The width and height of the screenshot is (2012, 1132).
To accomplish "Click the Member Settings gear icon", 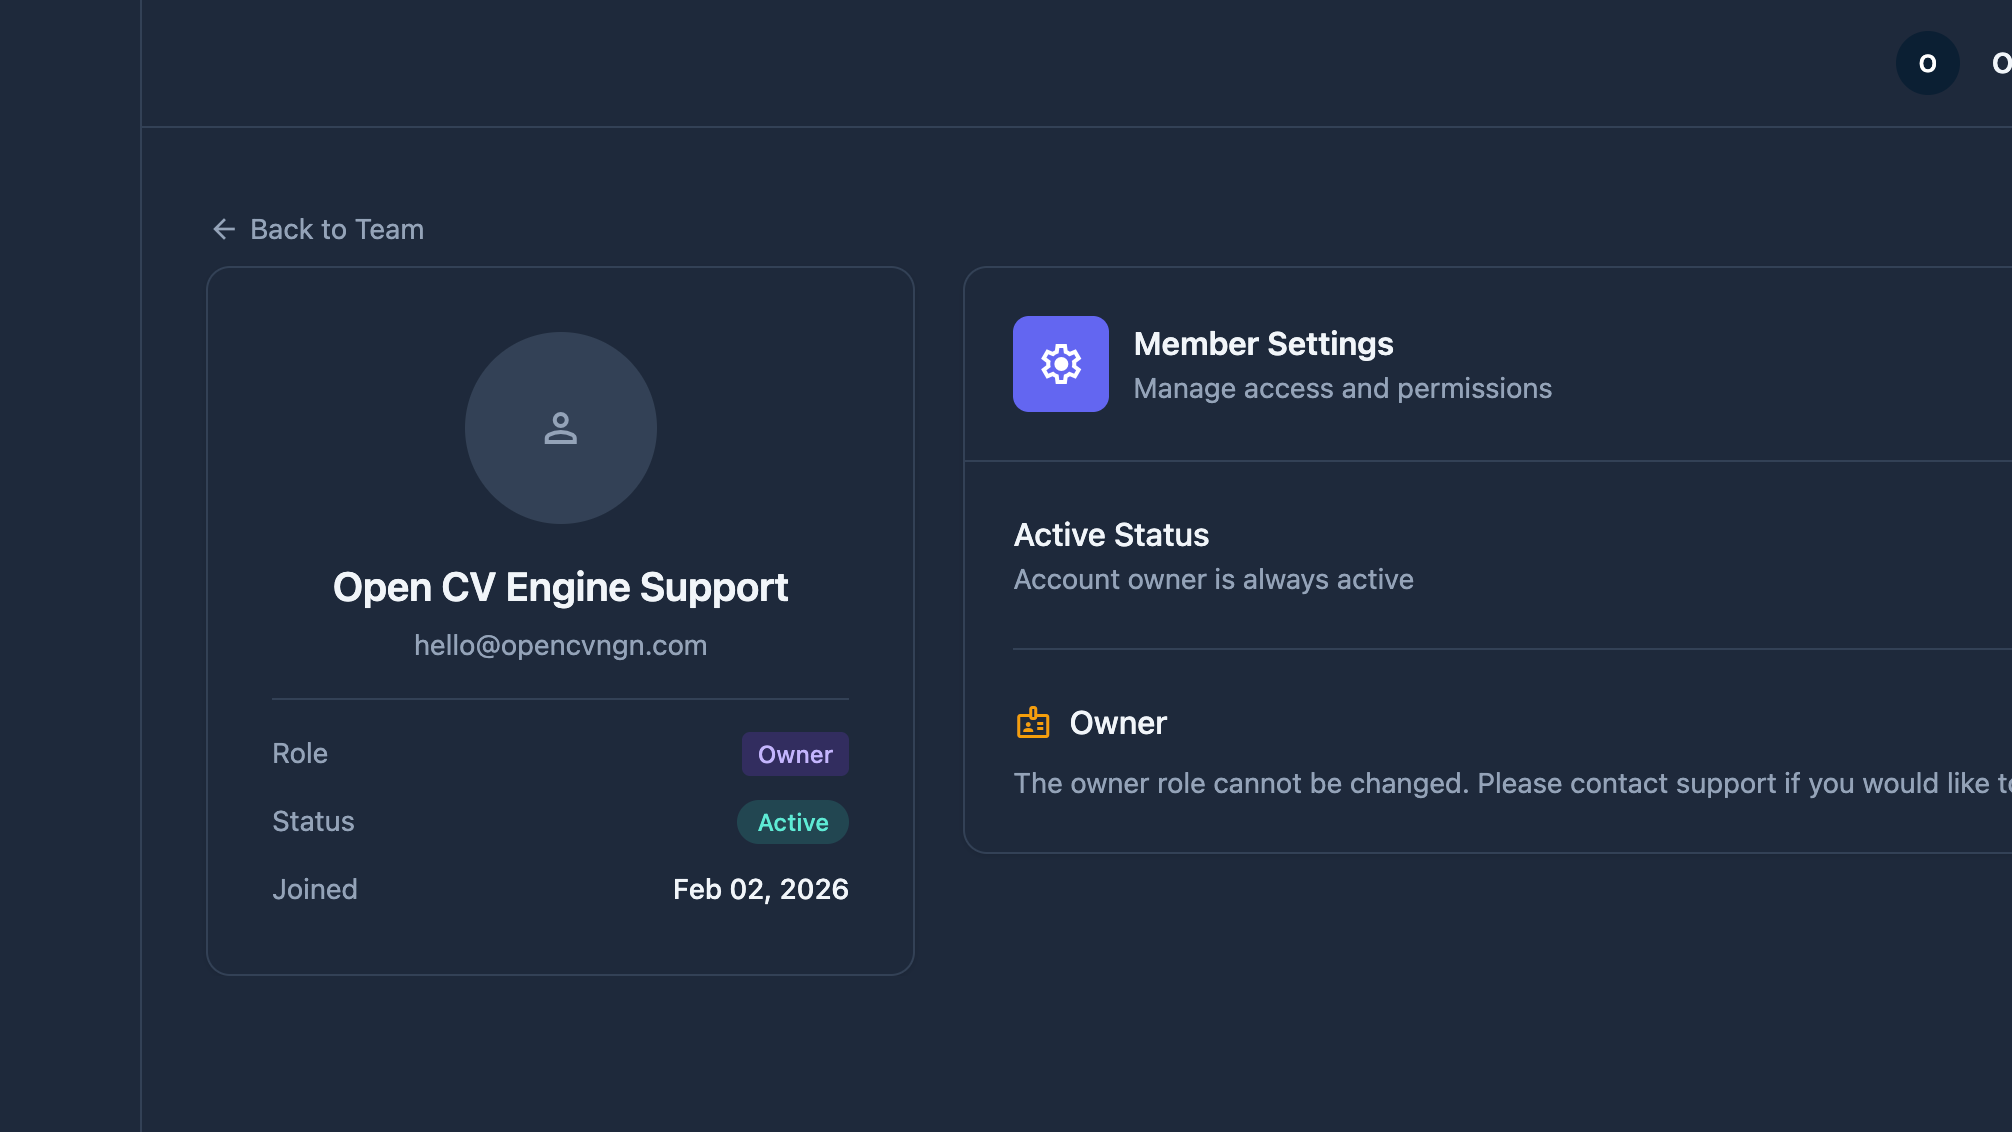I will pos(1060,364).
